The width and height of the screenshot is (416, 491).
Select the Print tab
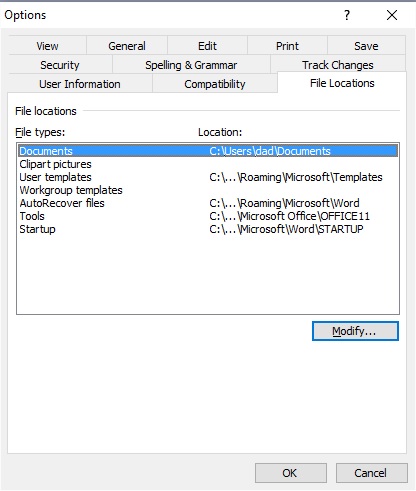coord(287,46)
